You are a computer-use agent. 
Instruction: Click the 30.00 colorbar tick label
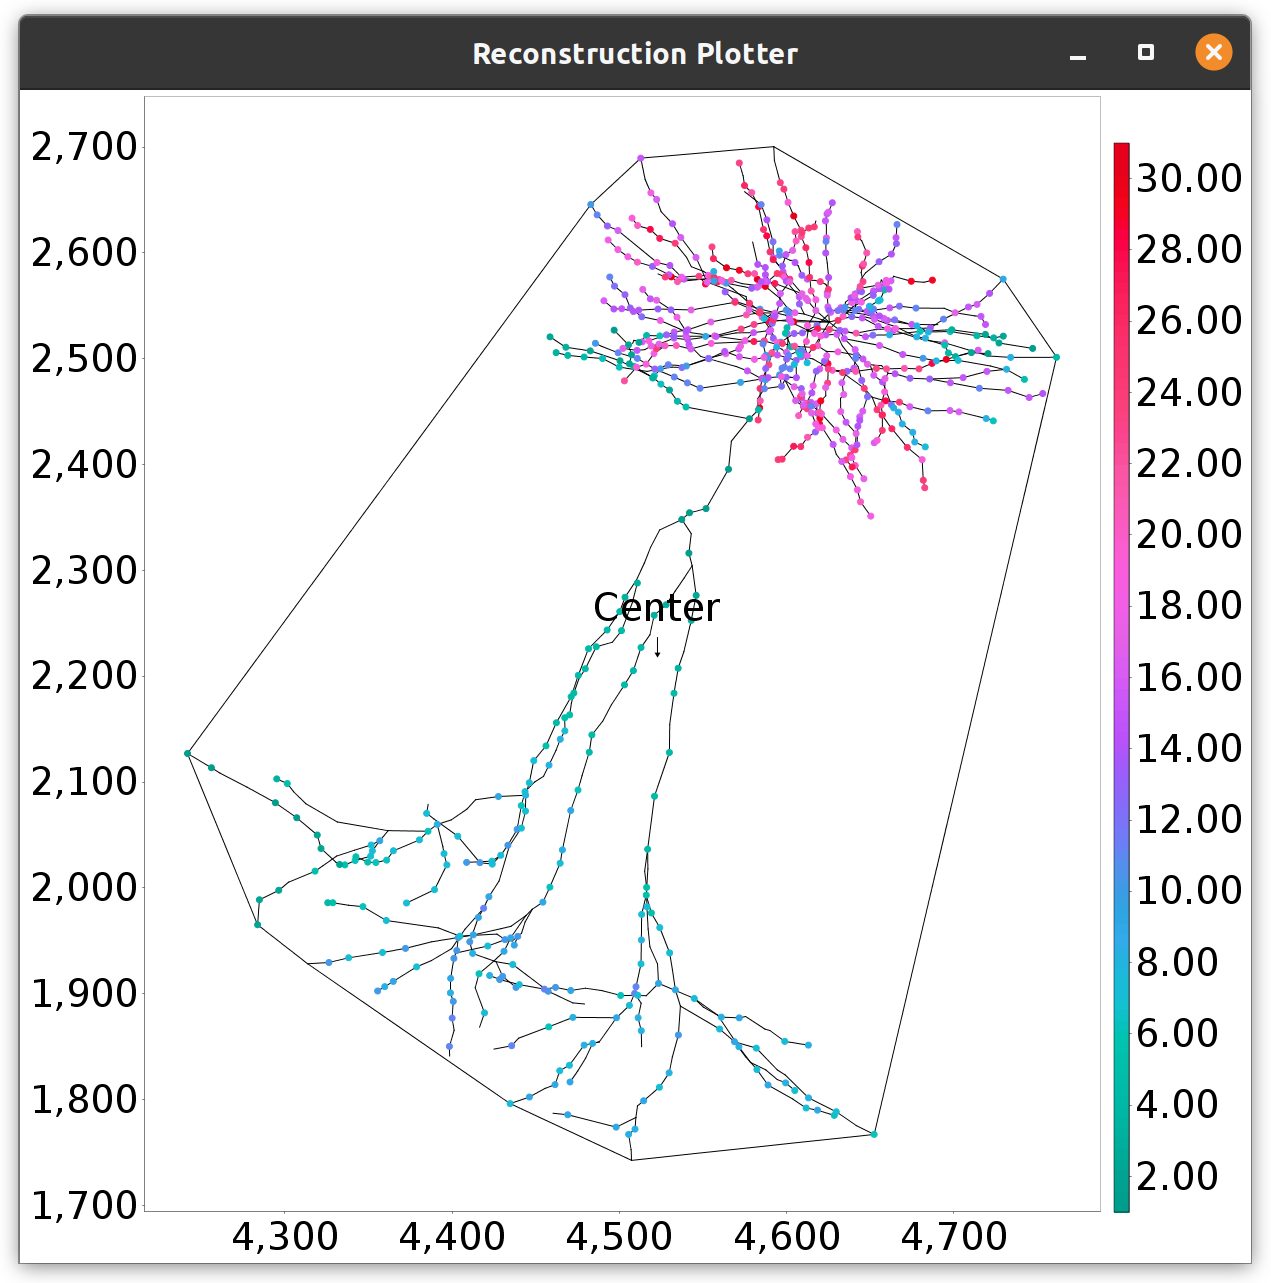point(1188,179)
